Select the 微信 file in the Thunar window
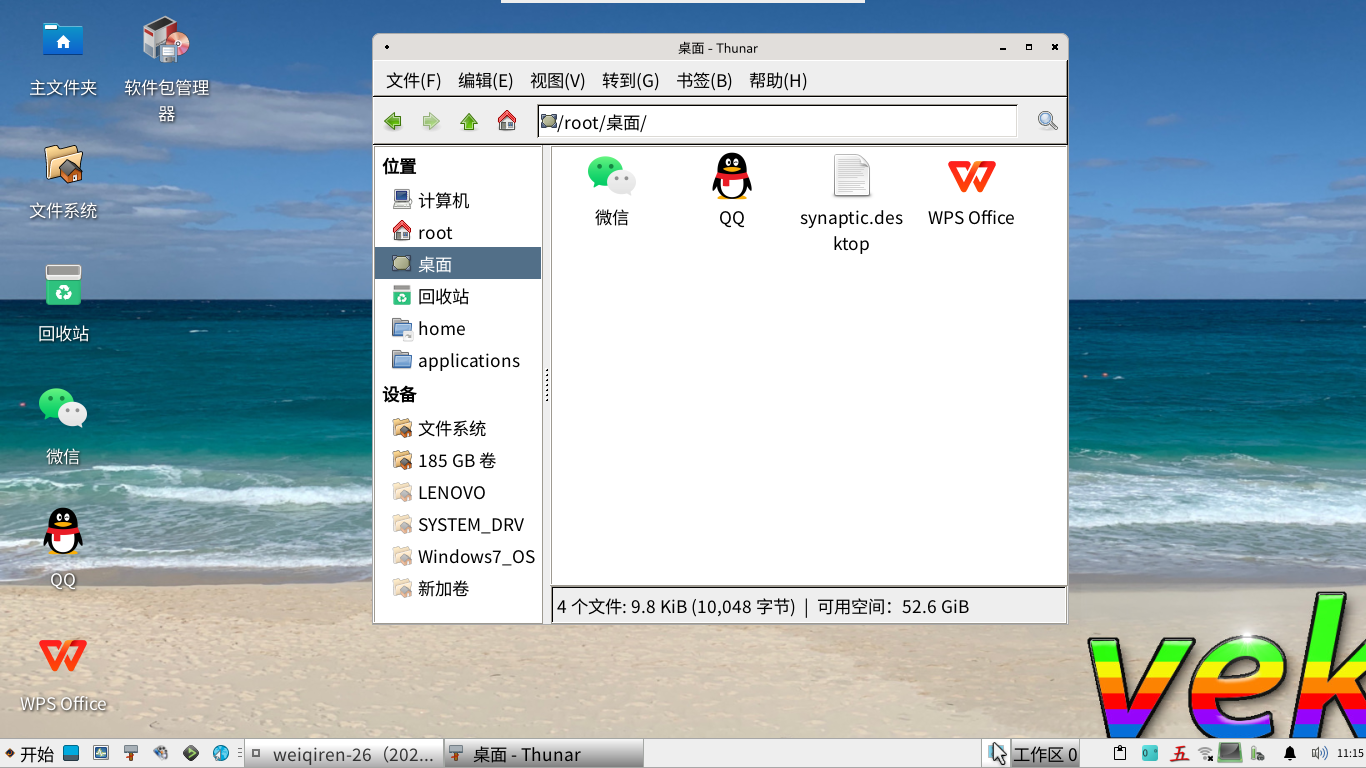The height and width of the screenshot is (768, 1366). (612, 190)
